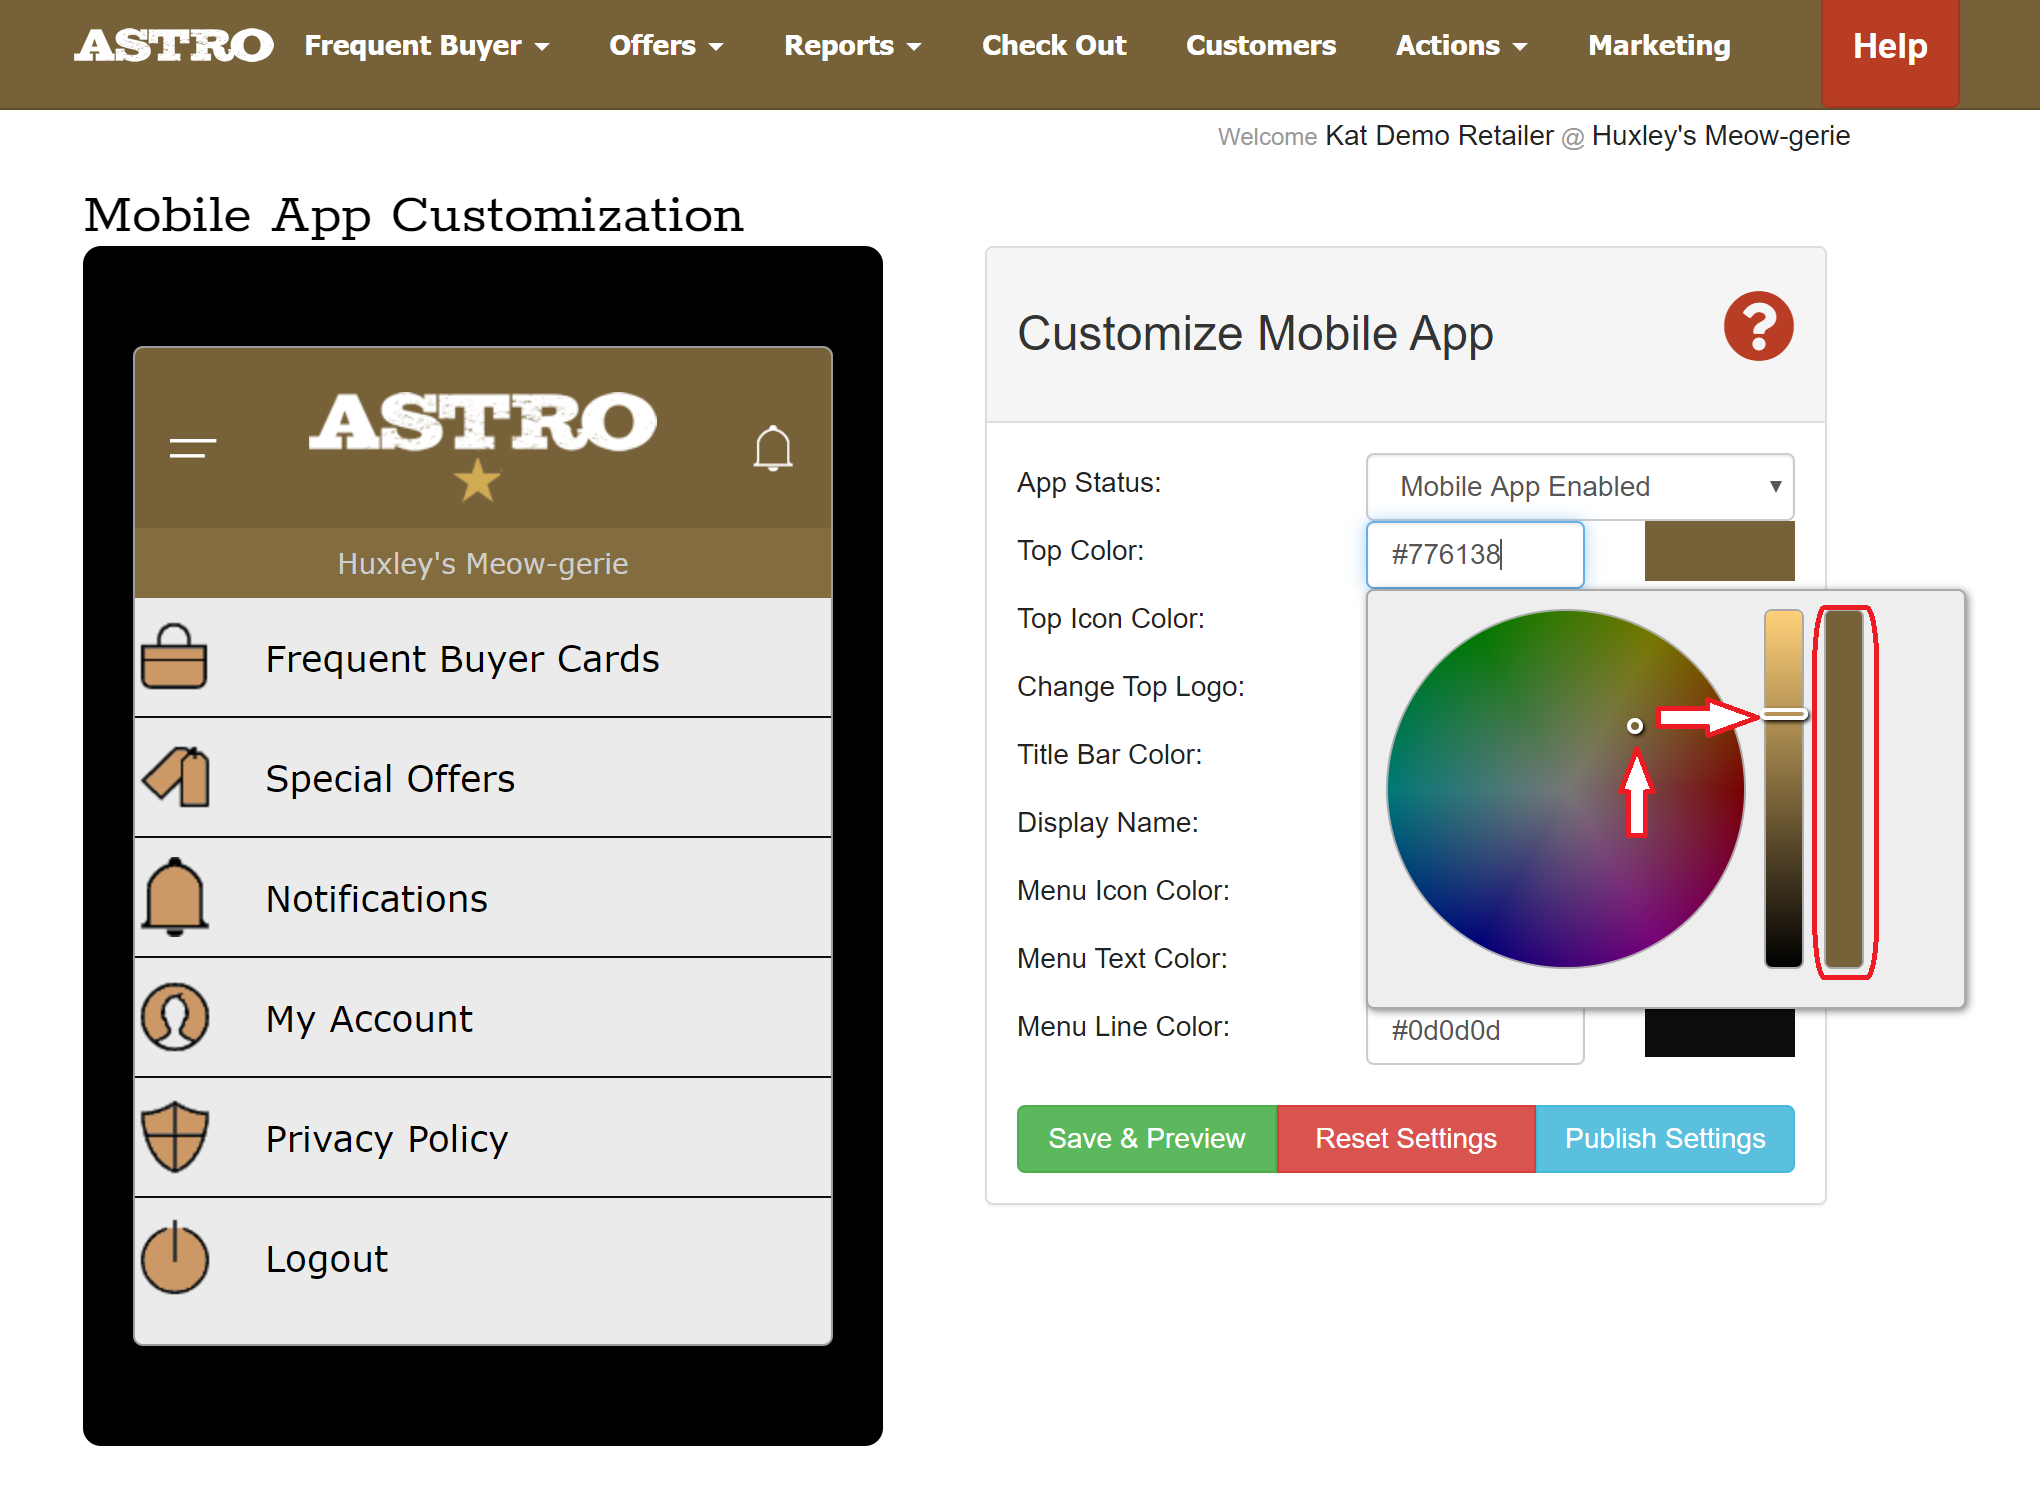The height and width of the screenshot is (1486, 2040).
Task: Click the shield icon beside Privacy Policy
Action: click(175, 1137)
